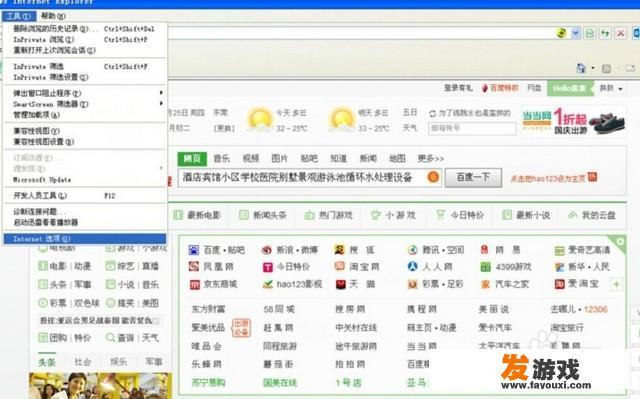
Task: Open the 热门游戏 category tab
Action: [329, 215]
